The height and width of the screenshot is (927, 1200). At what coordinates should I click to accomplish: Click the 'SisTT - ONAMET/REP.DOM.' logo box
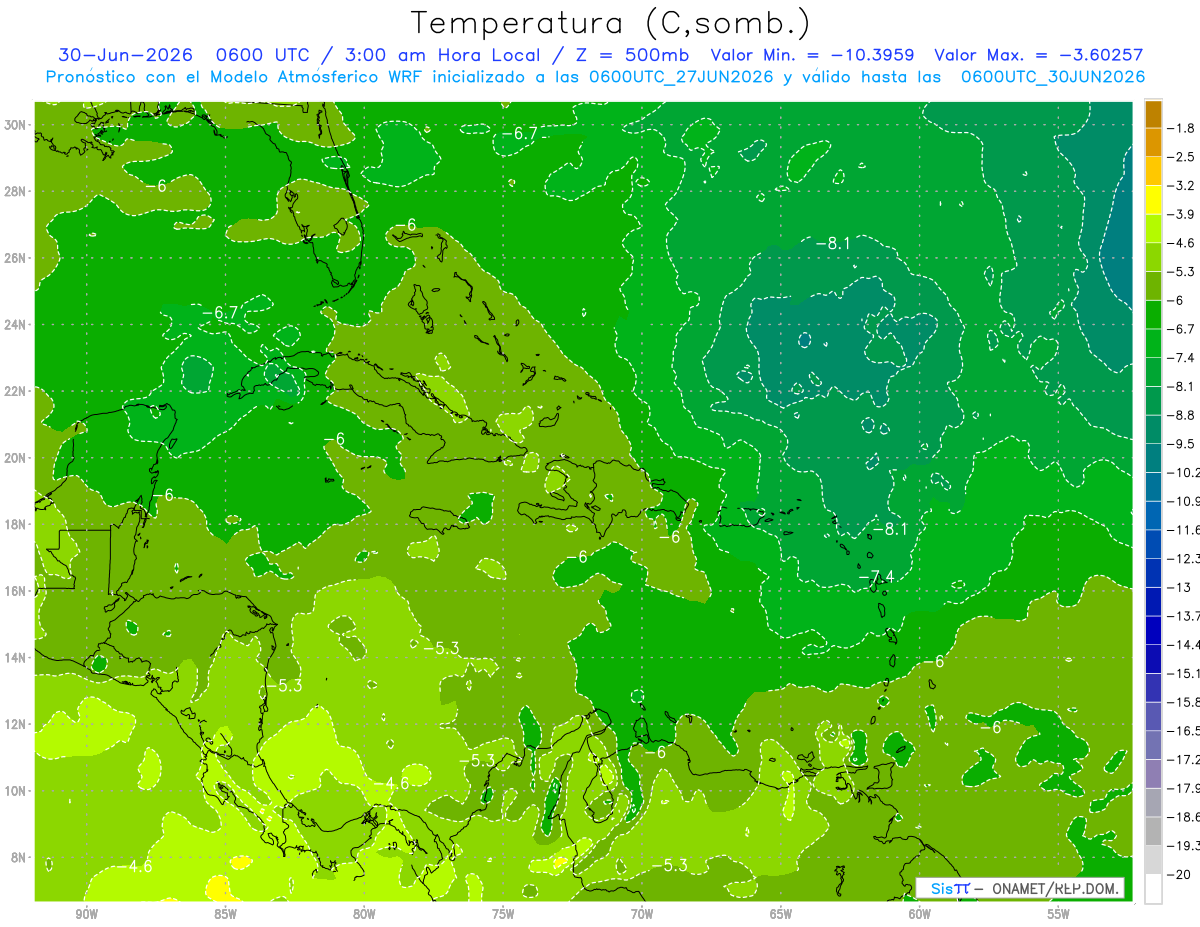(1020, 888)
